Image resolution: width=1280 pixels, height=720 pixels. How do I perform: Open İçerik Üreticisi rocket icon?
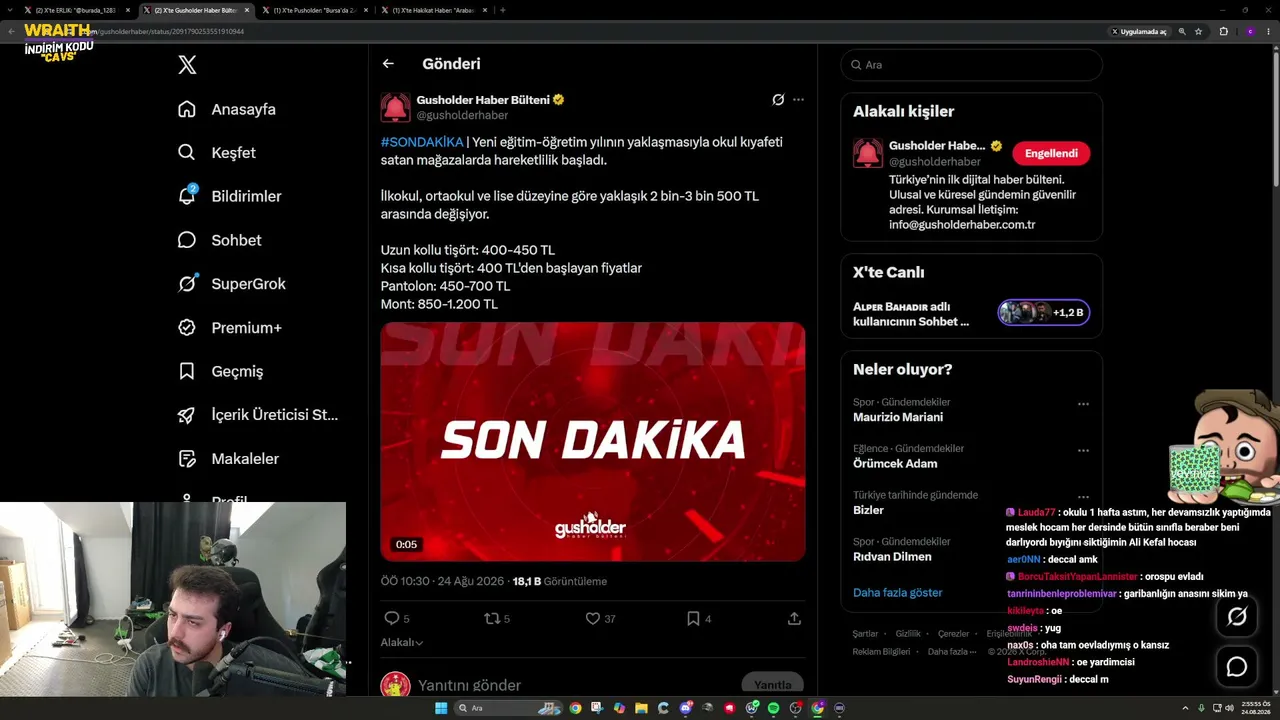187,415
